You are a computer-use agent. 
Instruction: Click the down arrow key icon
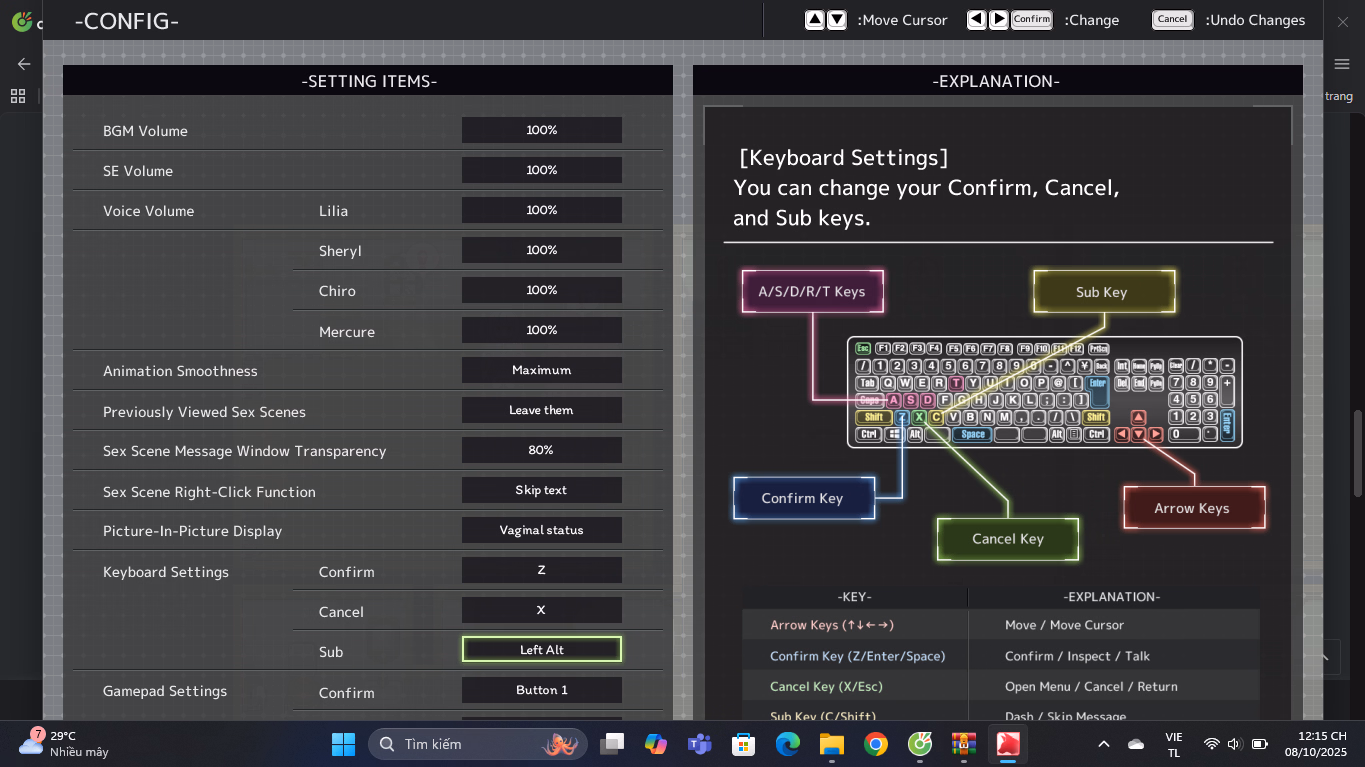(837, 20)
